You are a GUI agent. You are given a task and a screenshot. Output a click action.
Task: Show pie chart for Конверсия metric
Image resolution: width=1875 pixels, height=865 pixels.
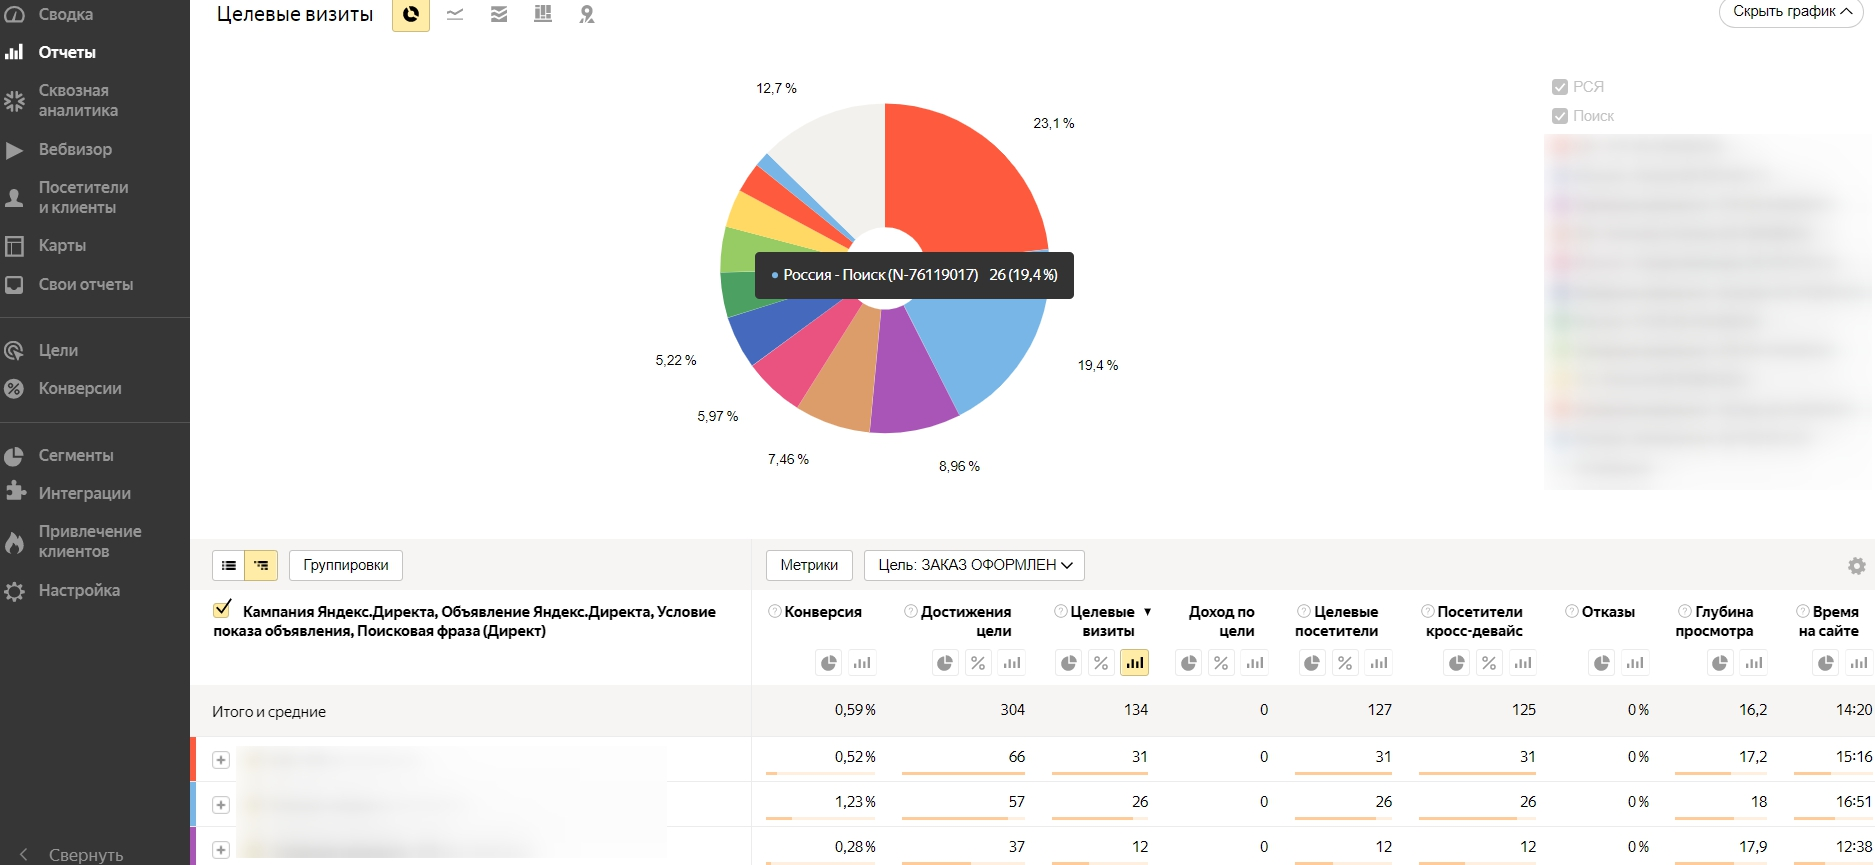point(829,662)
